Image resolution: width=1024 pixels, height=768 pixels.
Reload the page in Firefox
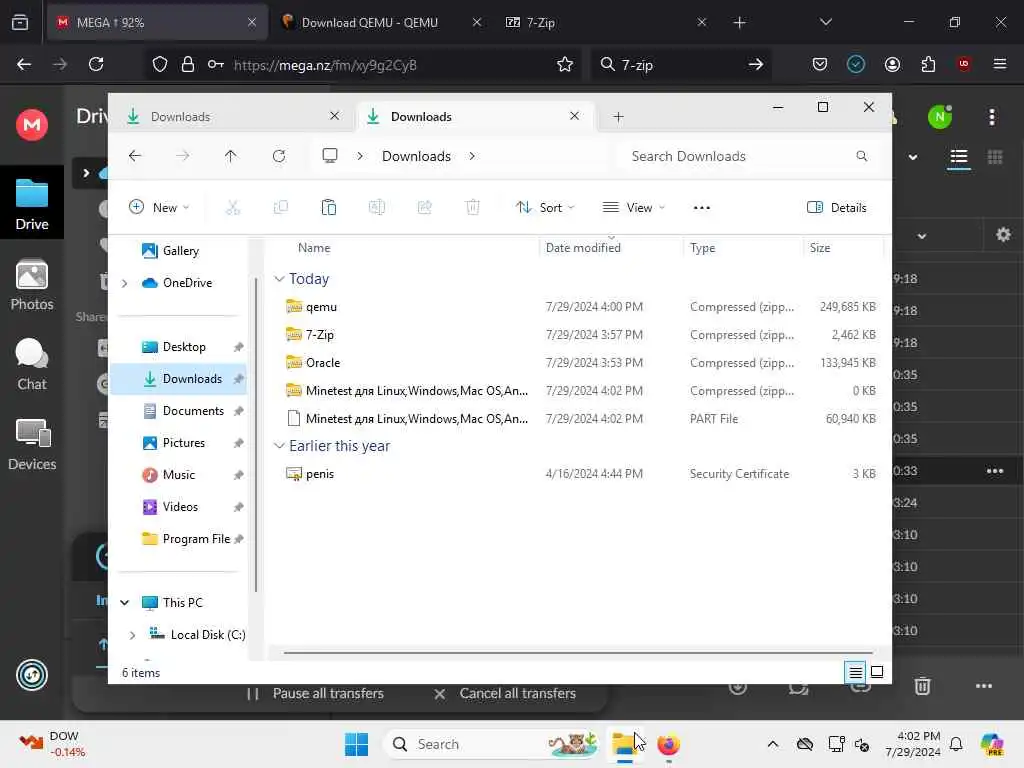click(96, 64)
